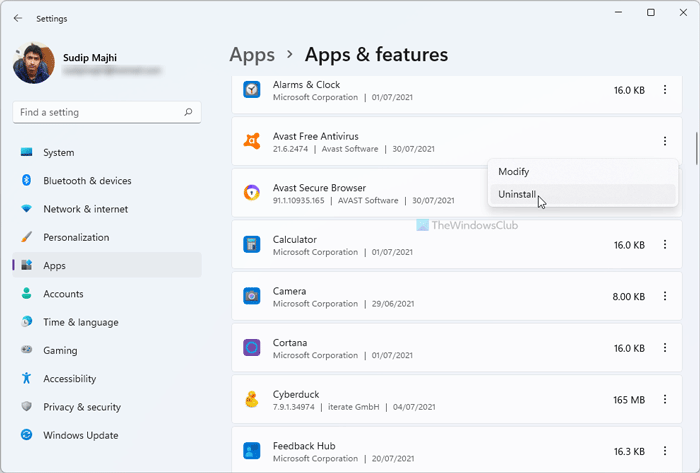Click the Avast Secure Browser icon
The height and width of the screenshot is (473, 700).
(252, 193)
